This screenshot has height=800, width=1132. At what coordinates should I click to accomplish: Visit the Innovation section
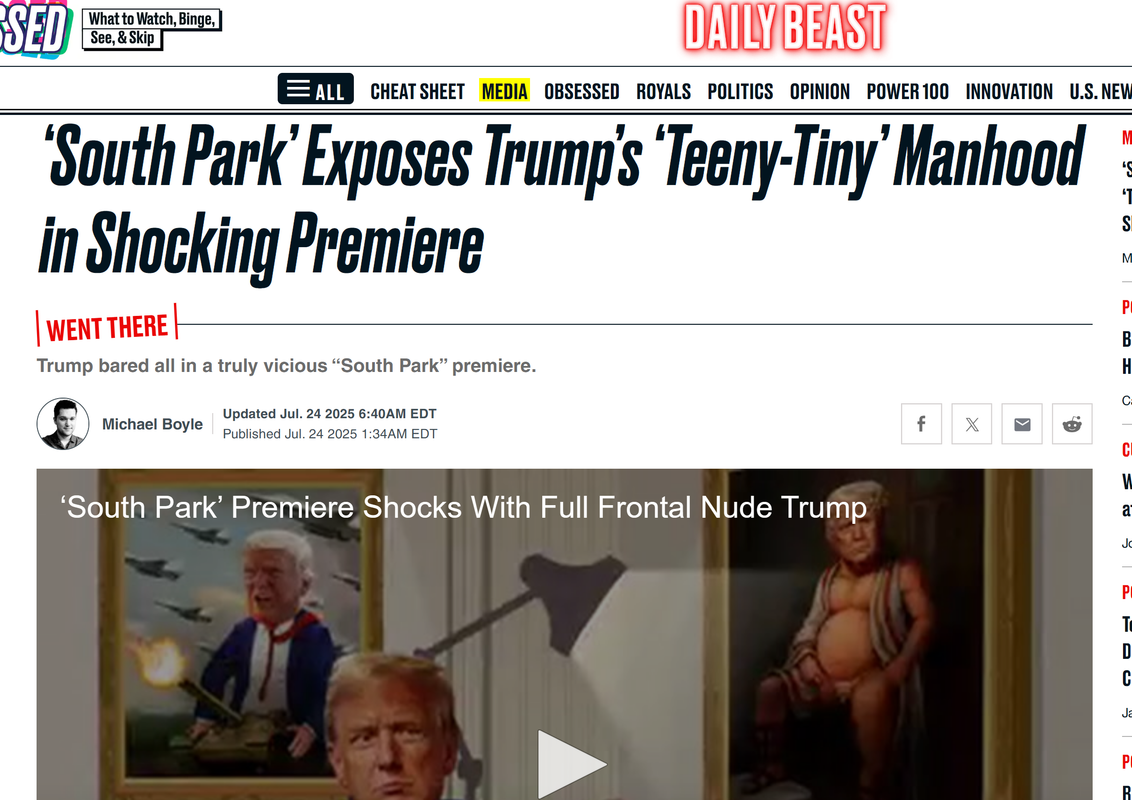pos(1009,92)
